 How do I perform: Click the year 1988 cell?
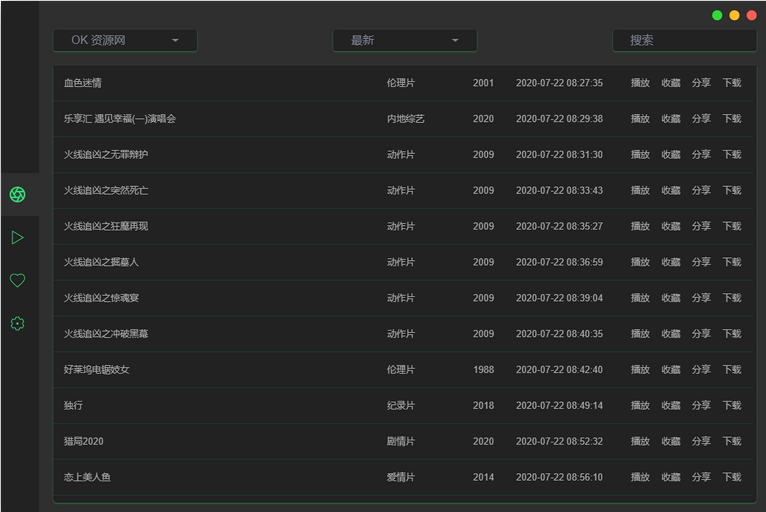coord(483,369)
